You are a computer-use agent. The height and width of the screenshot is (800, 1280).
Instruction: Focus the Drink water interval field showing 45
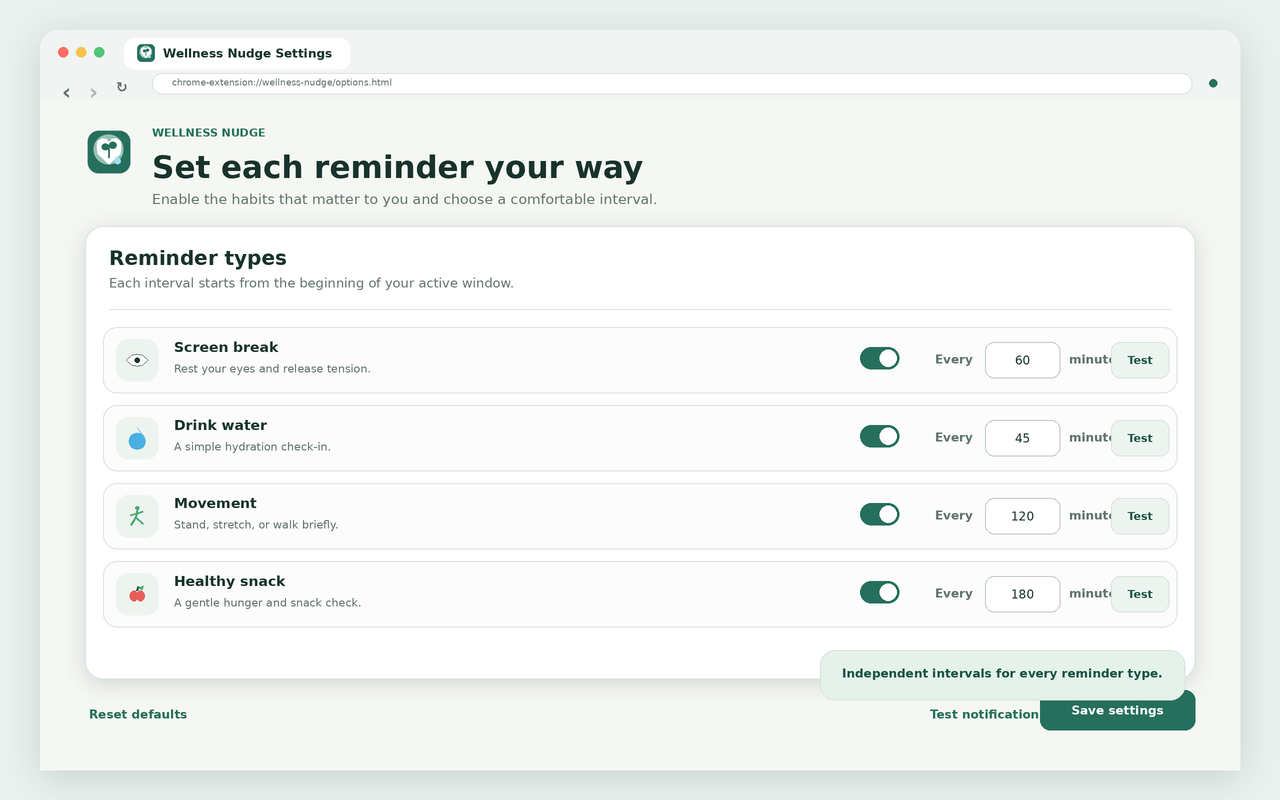[x=1022, y=438]
